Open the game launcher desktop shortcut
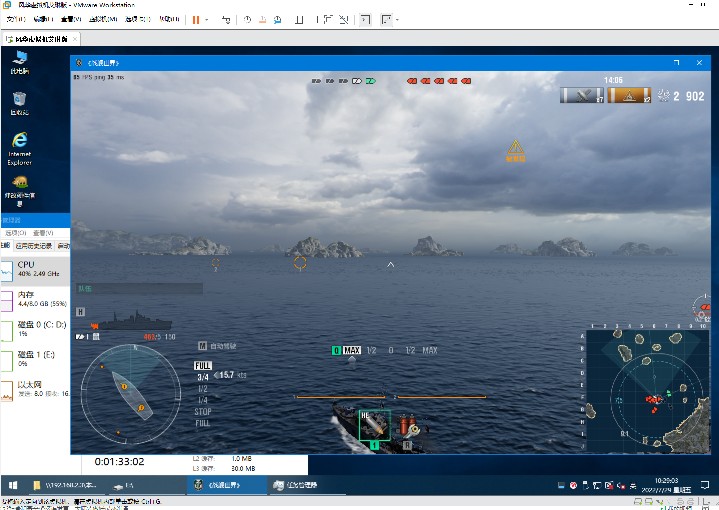Image resolution: width=719 pixels, height=510 pixels. coord(19,191)
